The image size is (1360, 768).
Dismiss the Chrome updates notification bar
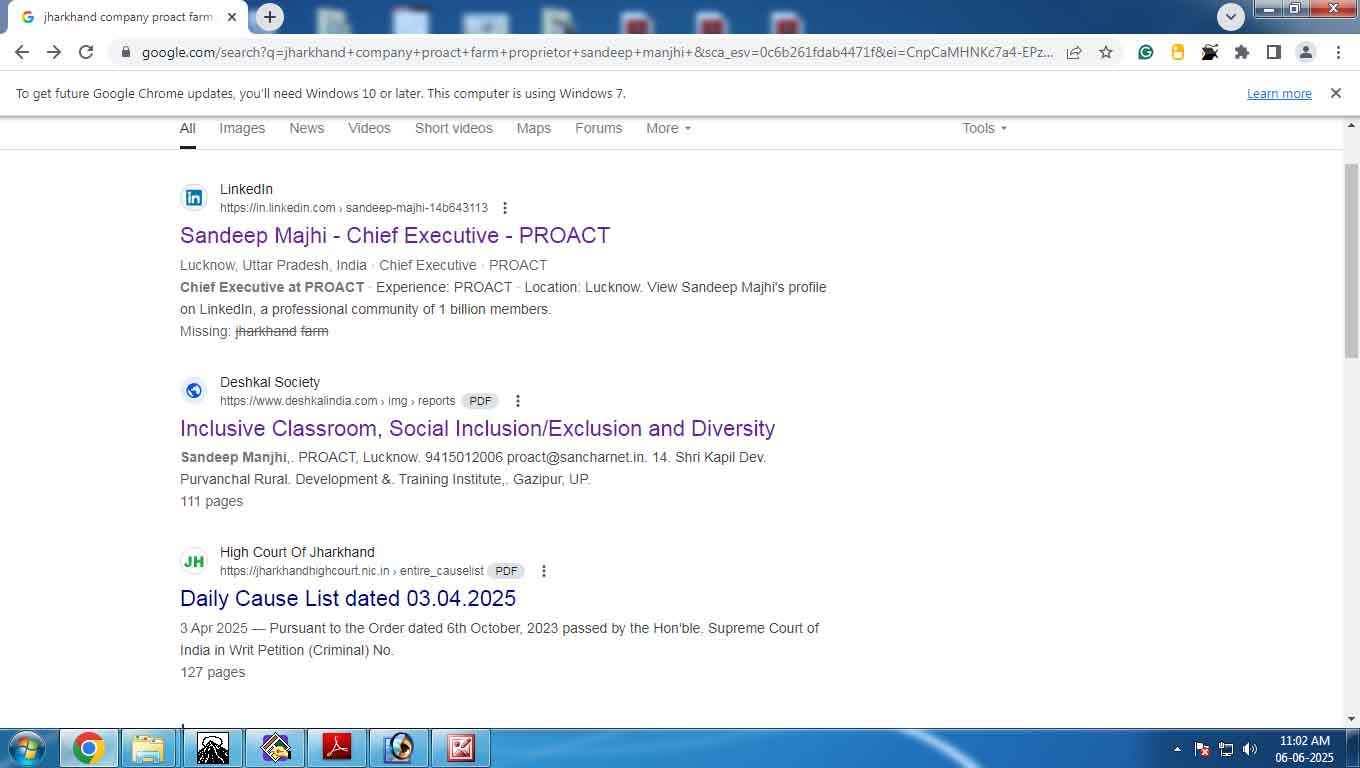coord(1335,93)
